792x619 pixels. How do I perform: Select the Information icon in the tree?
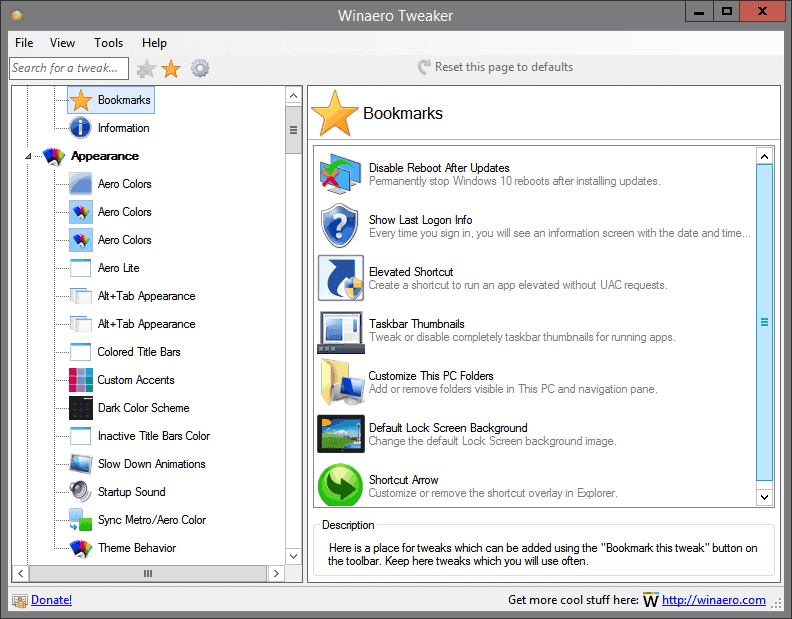(81, 128)
